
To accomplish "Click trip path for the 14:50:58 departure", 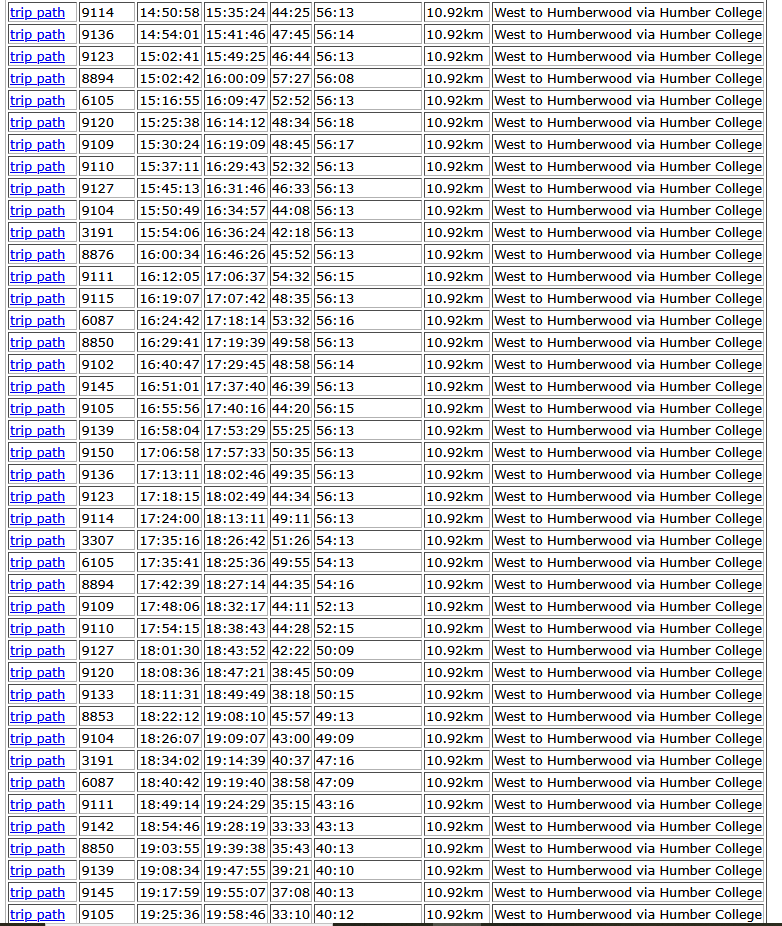I will 37,13.
